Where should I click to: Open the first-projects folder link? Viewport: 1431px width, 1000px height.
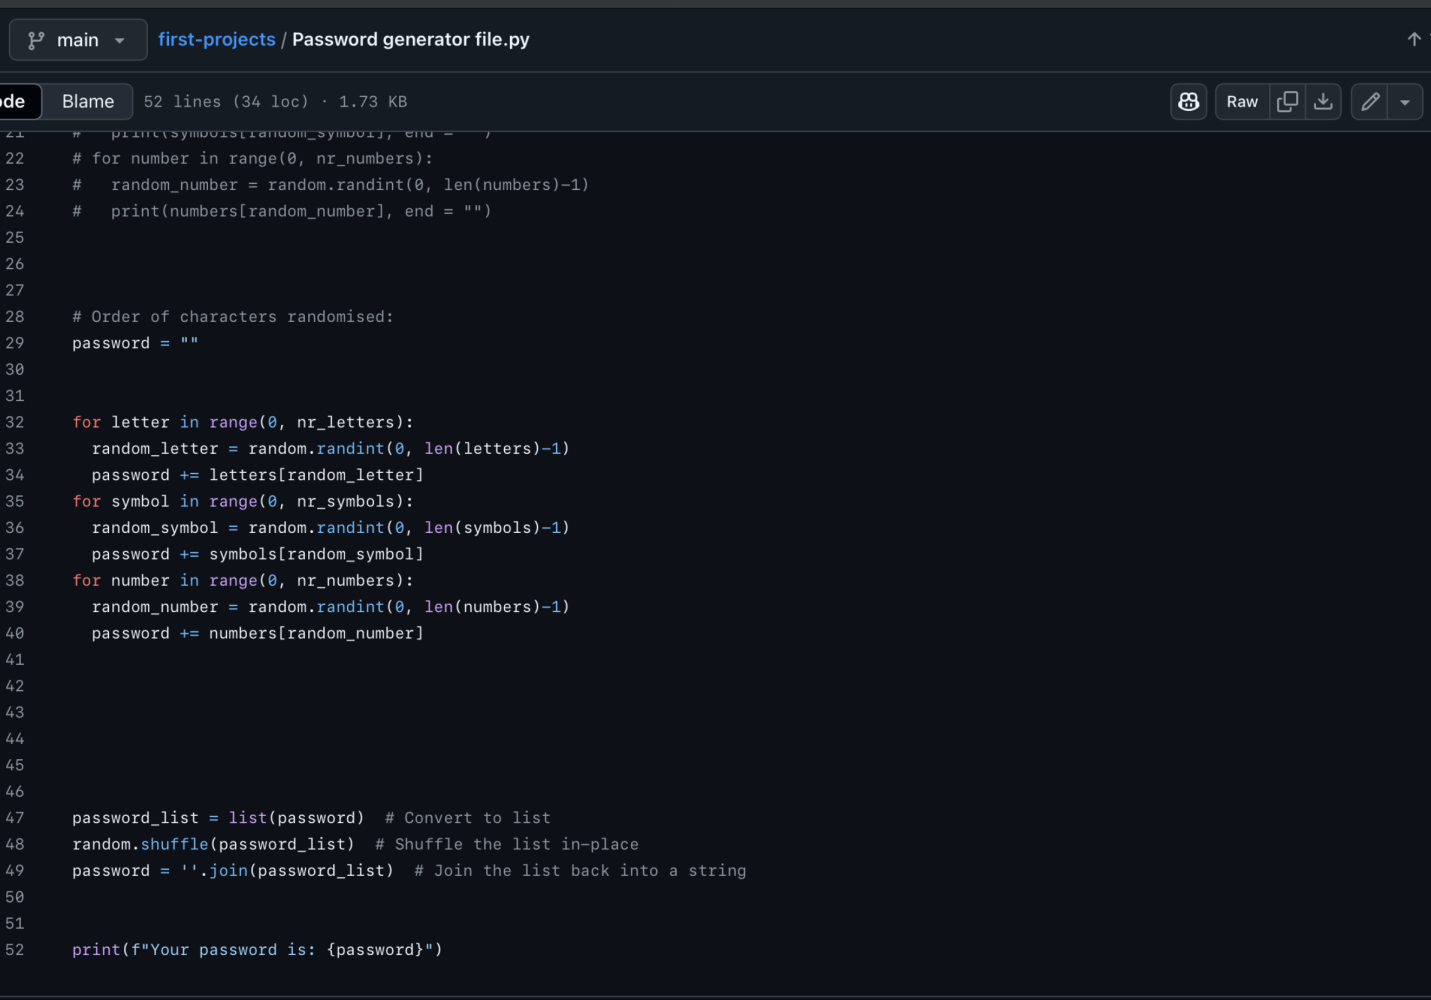(x=216, y=39)
